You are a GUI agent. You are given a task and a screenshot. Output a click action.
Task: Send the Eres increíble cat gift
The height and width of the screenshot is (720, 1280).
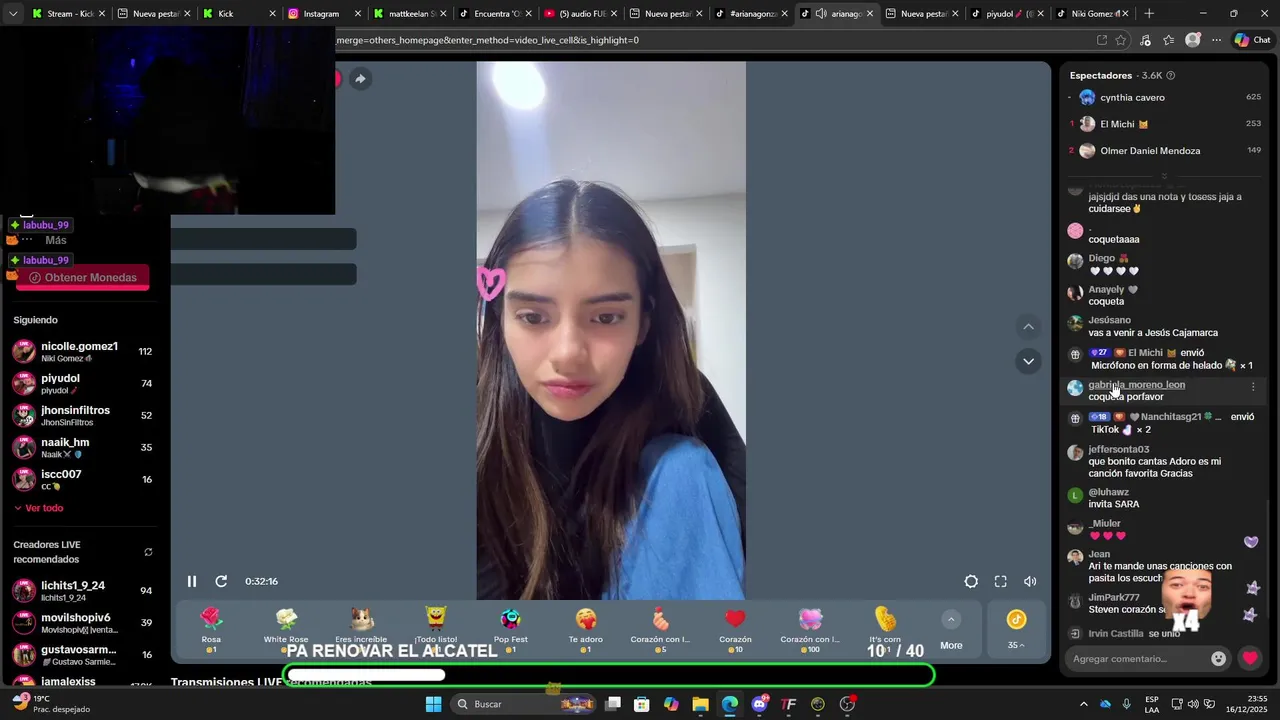click(361, 630)
